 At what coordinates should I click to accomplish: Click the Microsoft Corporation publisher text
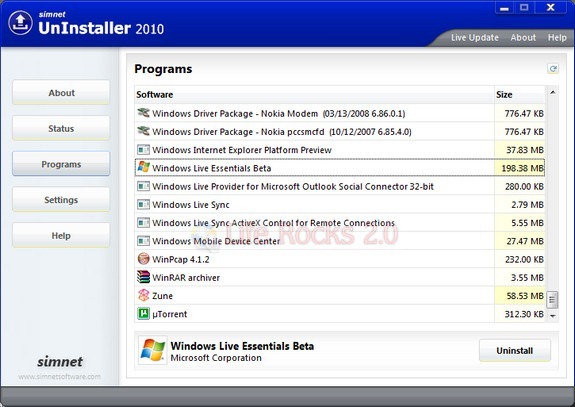tap(216, 358)
